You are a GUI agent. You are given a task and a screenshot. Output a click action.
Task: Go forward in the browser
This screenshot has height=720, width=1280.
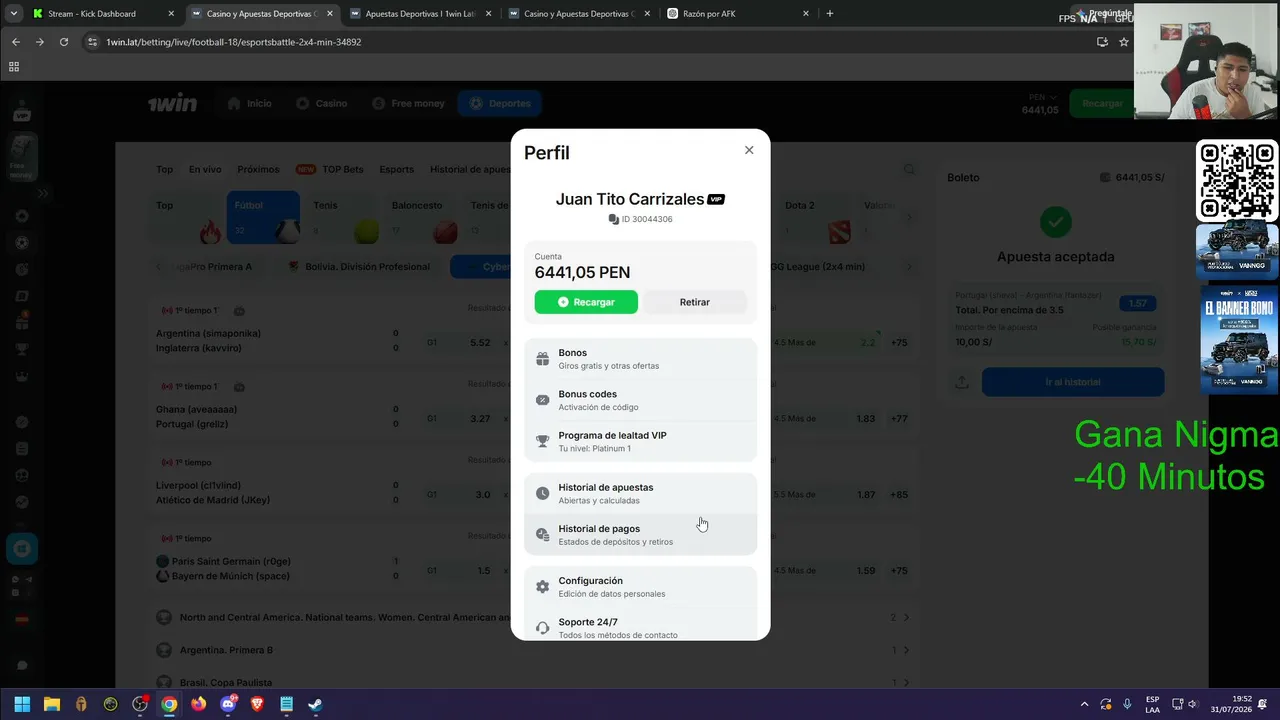pos(39,42)
